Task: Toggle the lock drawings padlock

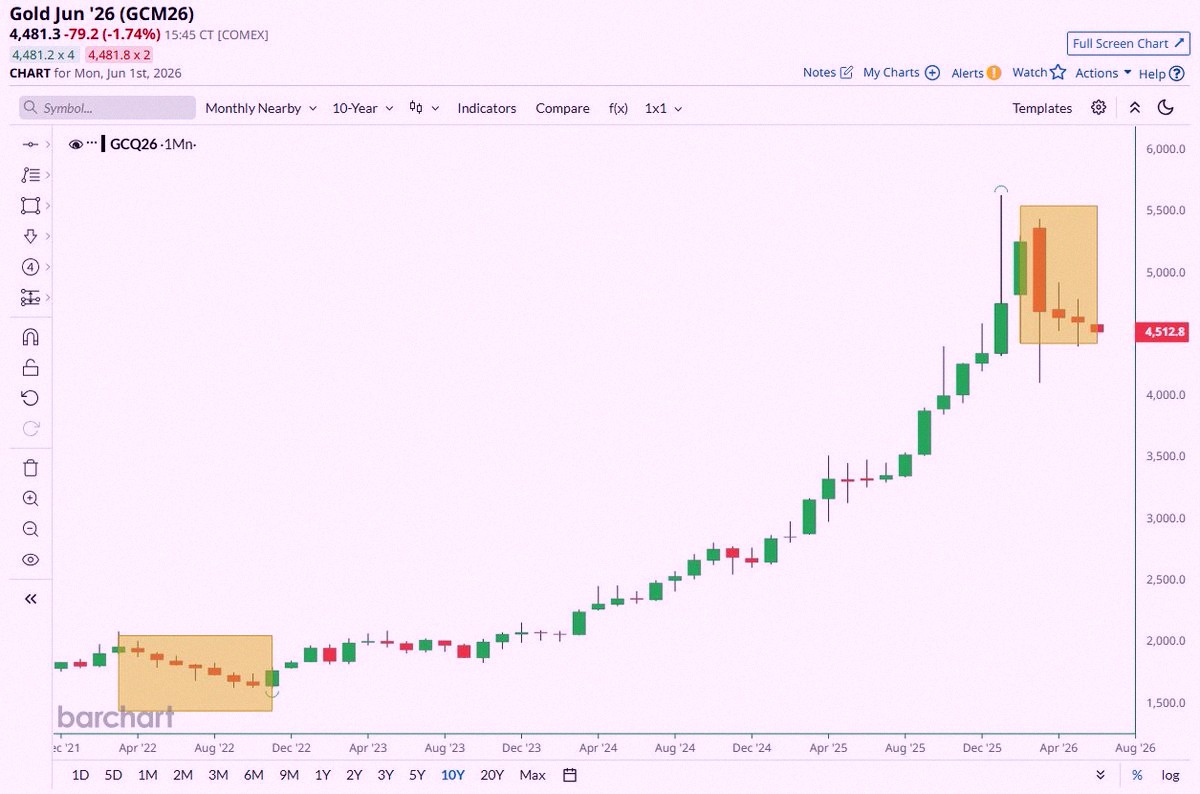Action: pos(30,367)
